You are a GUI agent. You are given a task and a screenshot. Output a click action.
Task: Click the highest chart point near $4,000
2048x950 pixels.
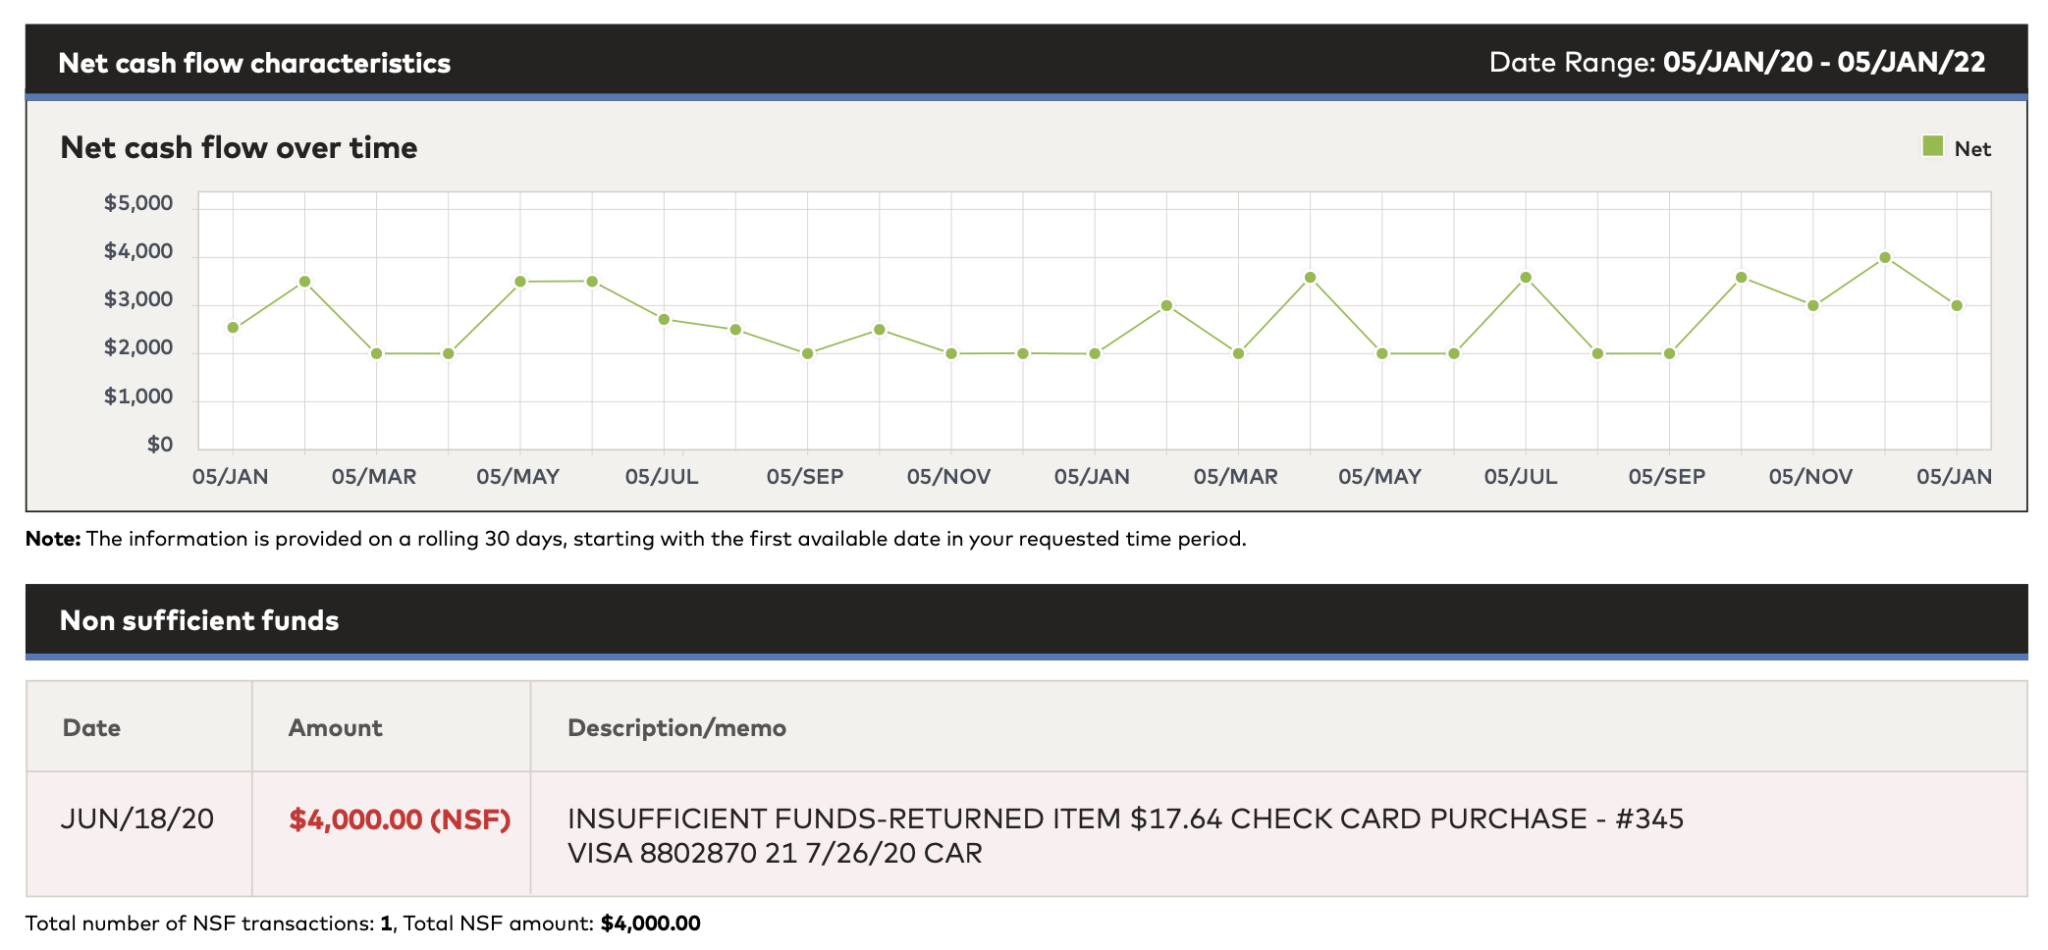tap(1885, 258)
